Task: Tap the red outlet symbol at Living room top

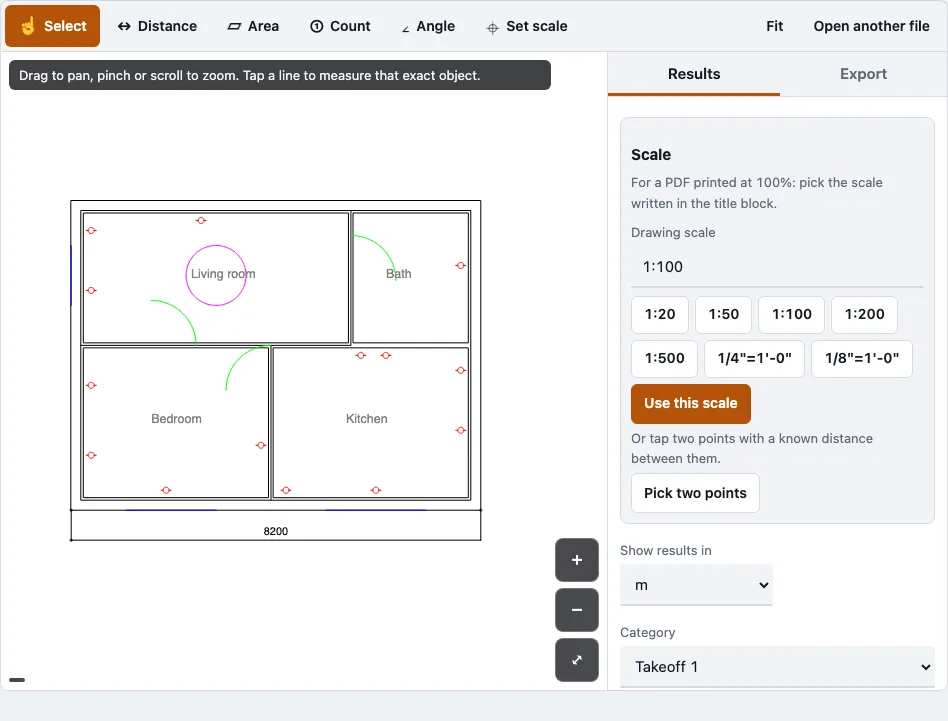Action: (201, 221)
